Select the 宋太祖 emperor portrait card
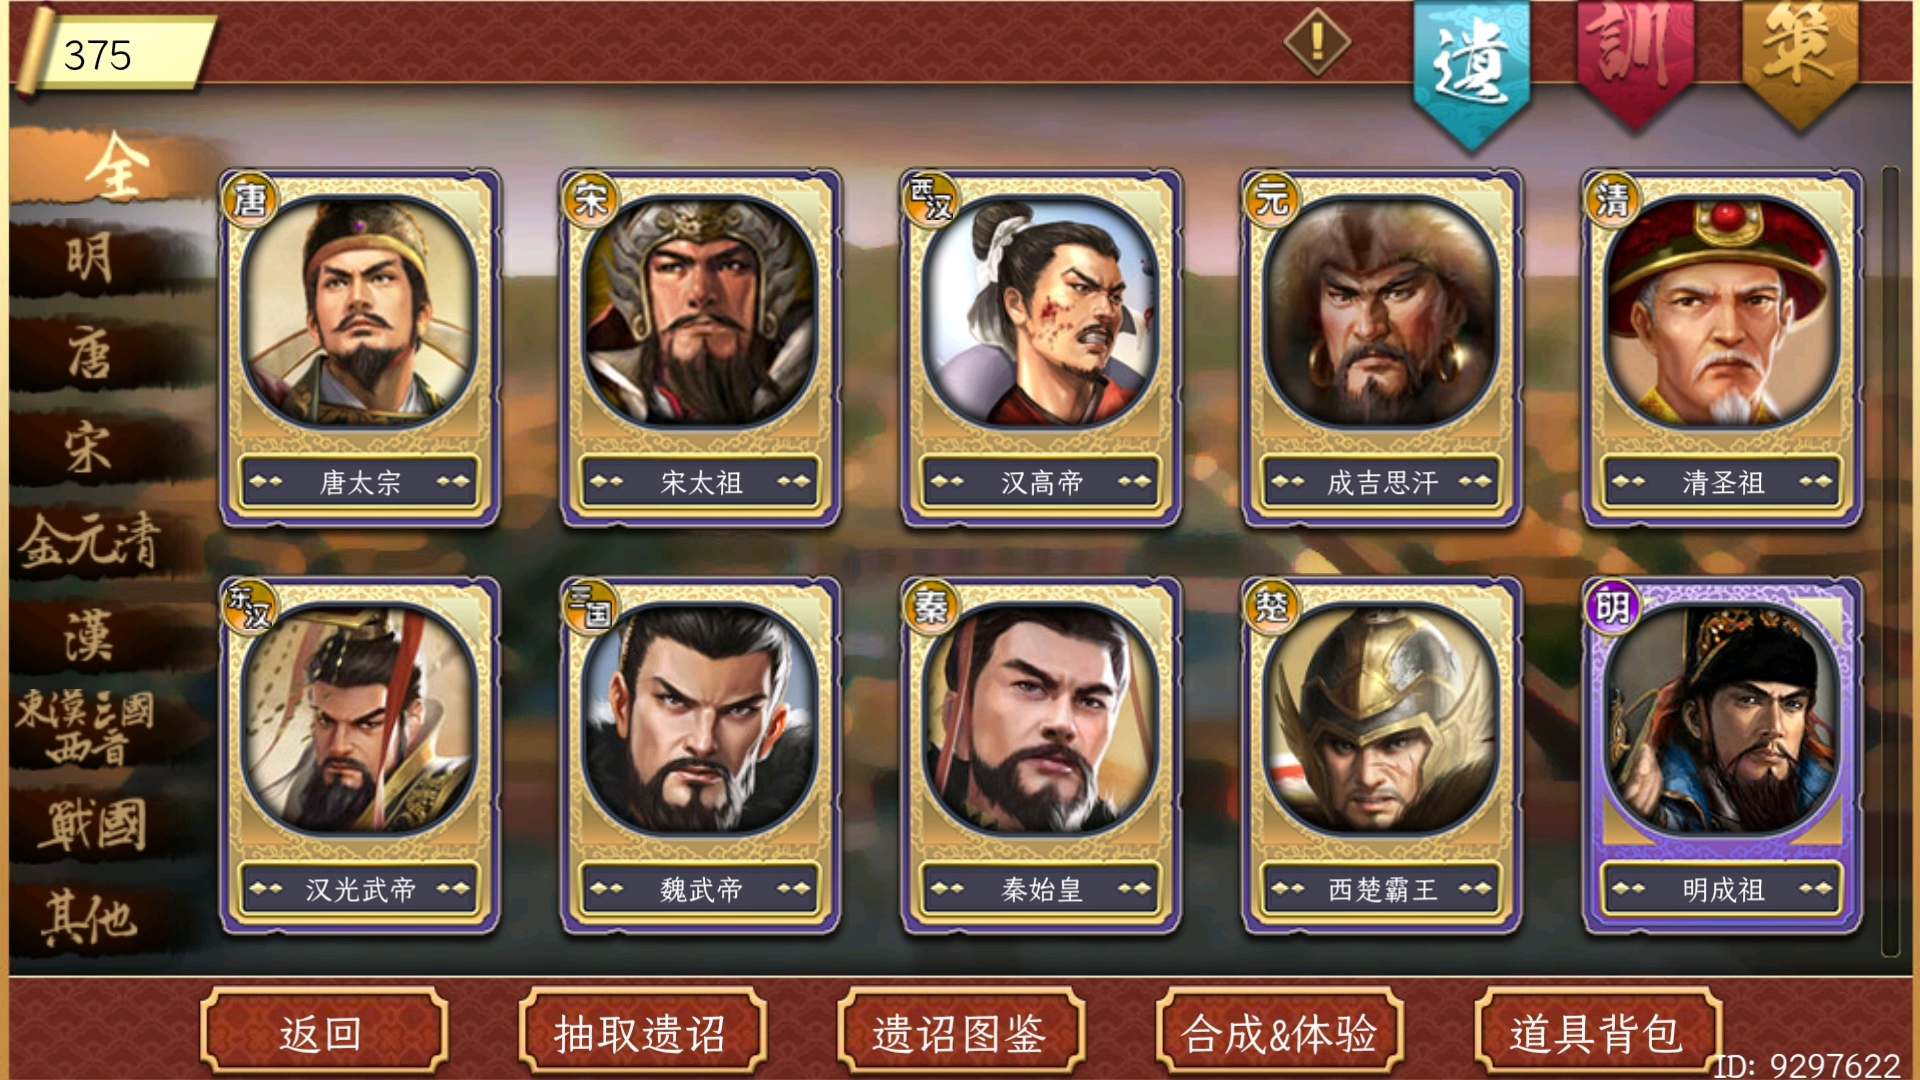This screenshot has width=1920, height=1080. click(700, 347)
